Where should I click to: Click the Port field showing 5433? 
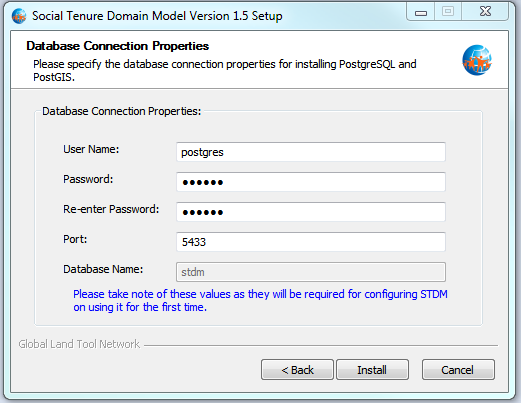(311, 242)
